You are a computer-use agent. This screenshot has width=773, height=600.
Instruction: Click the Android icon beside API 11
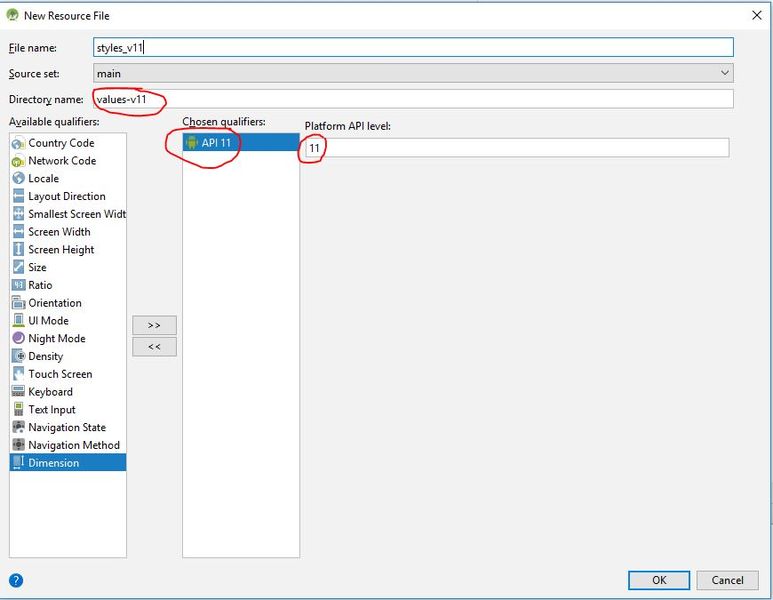click(191, 143)
